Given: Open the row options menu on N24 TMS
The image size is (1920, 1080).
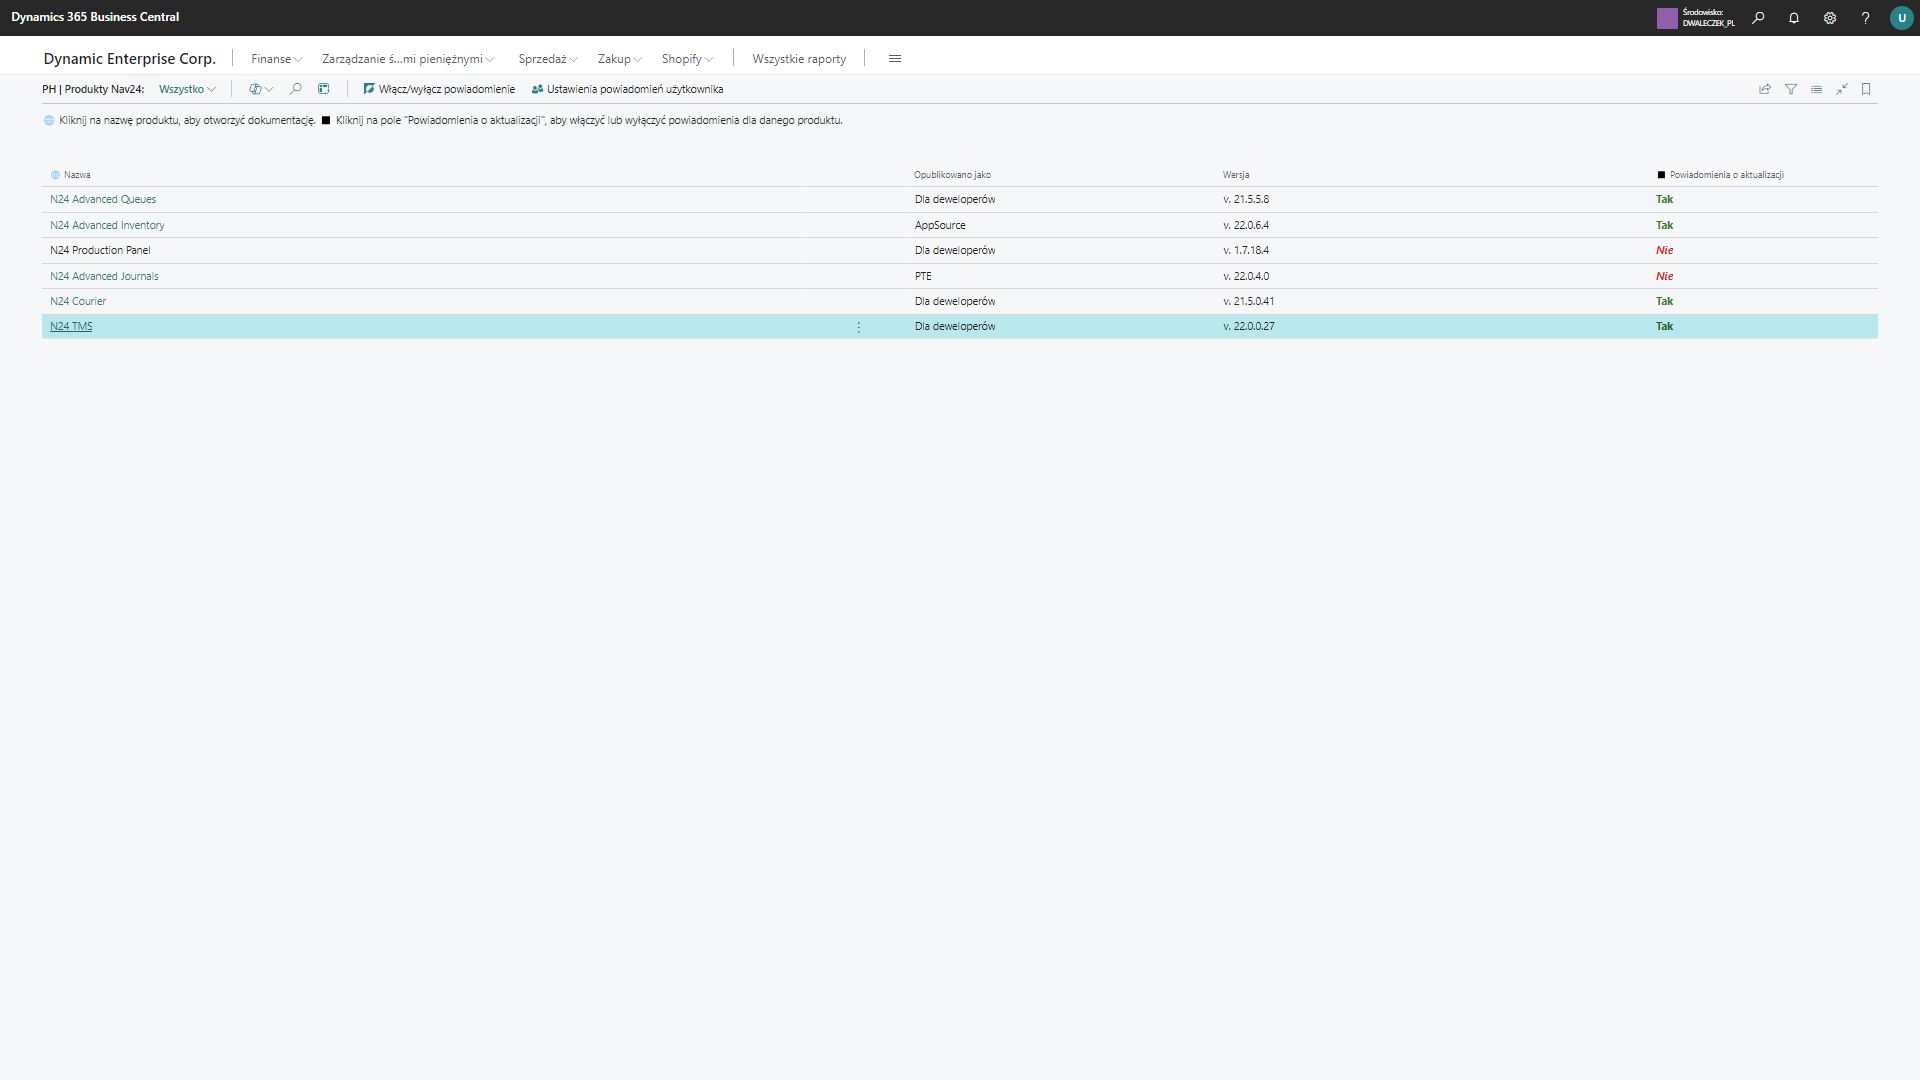Looking at the screenshot, I should (x=857, y=326).
